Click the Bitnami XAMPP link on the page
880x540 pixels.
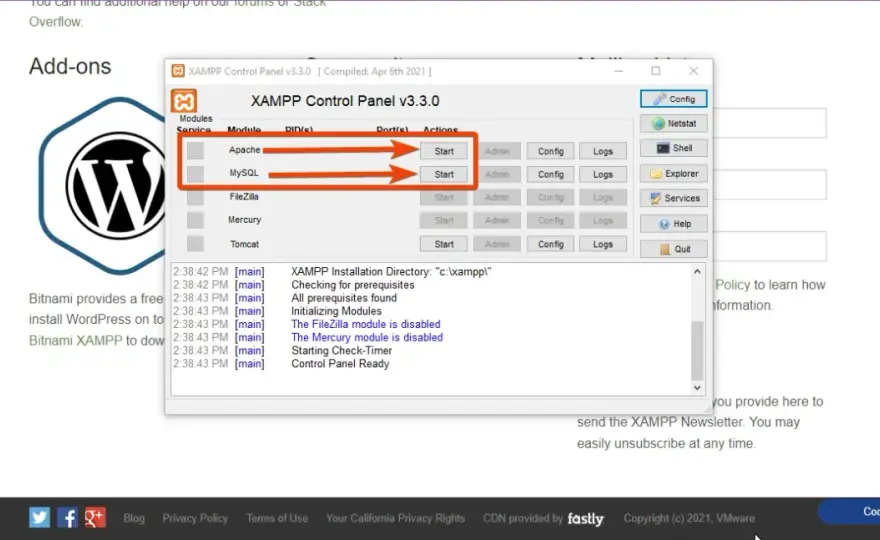pyautogui.click(x=75, y=340)
